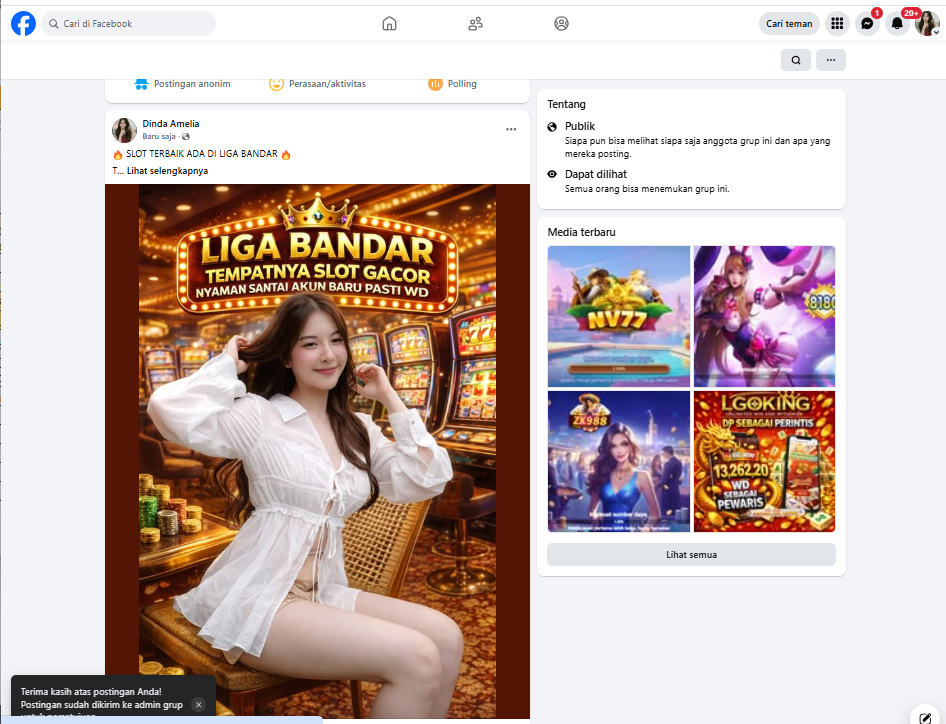Open the Liga Bandar post image

click(x=317, y=451)
